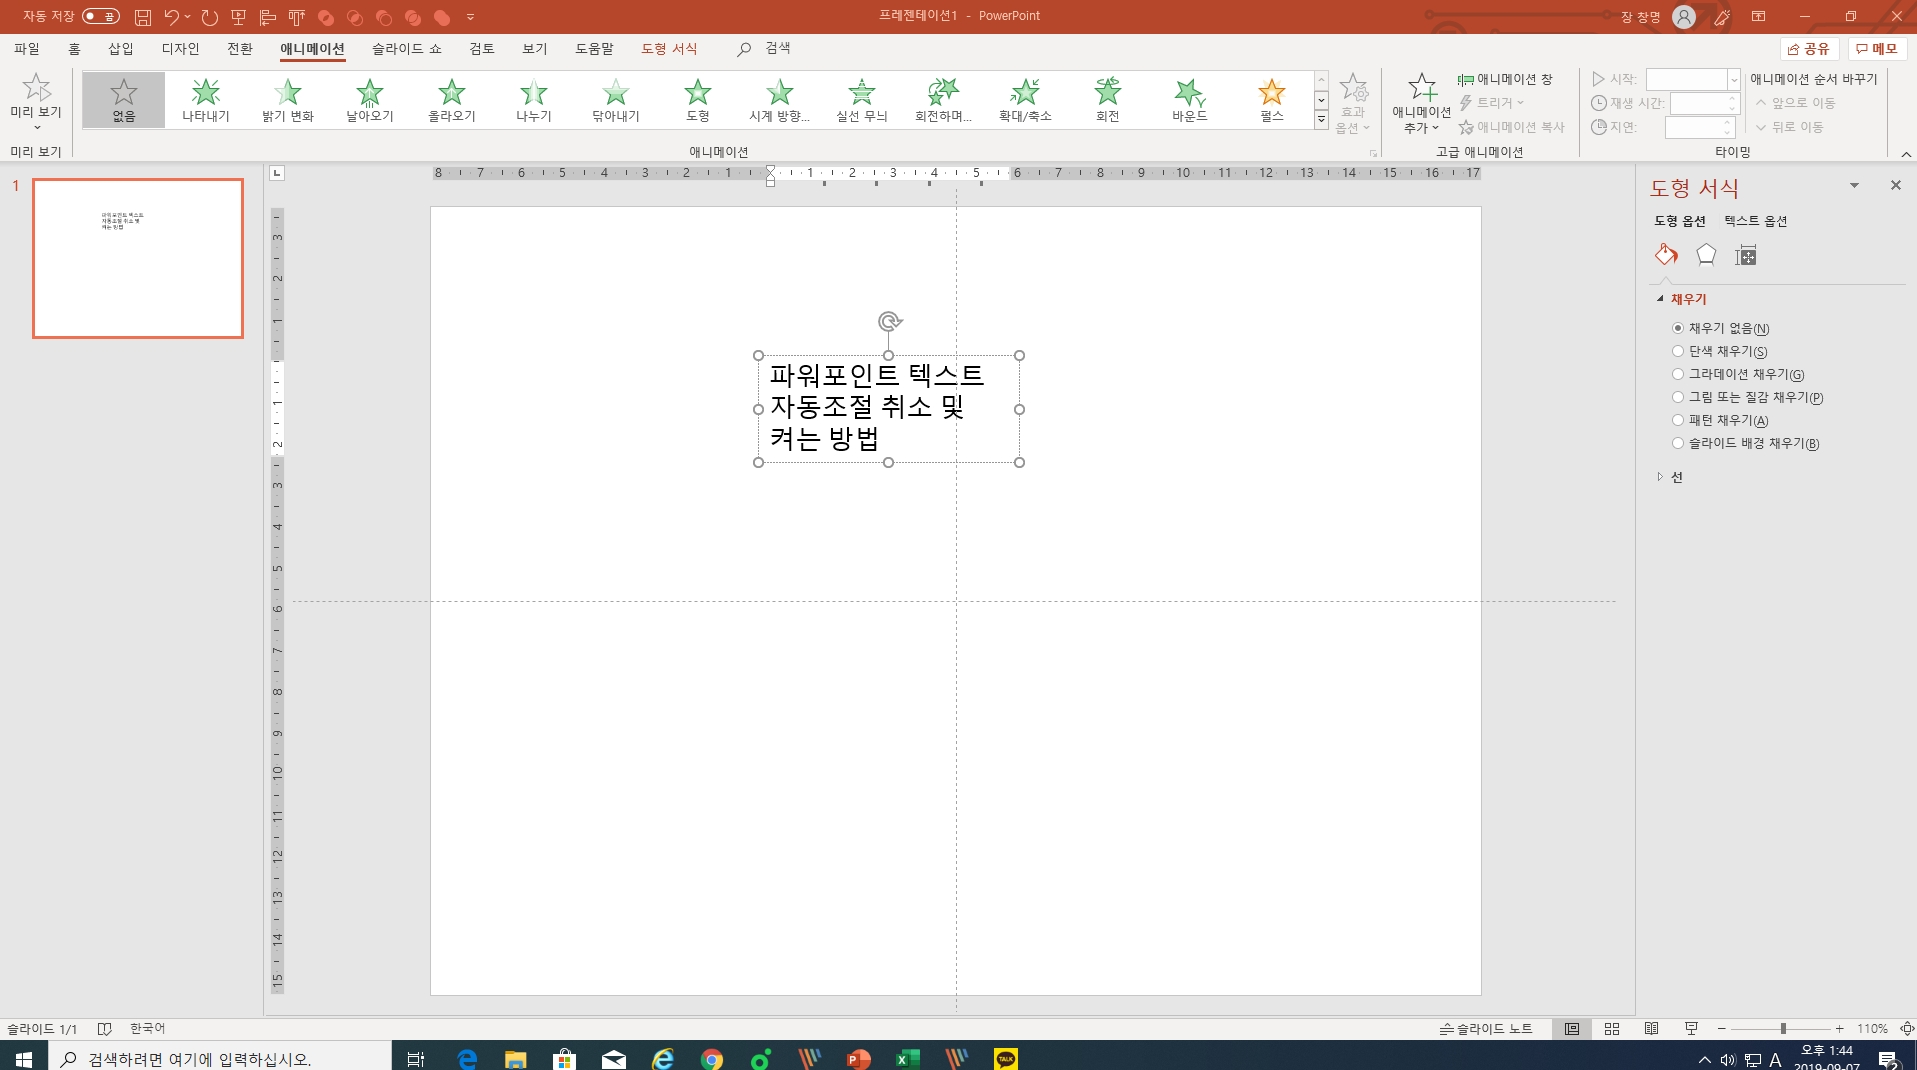This screenshot has height=1070, width=1917.
Task: Select the 없음 (None) animation effect
Action: (x=123, y=100)
